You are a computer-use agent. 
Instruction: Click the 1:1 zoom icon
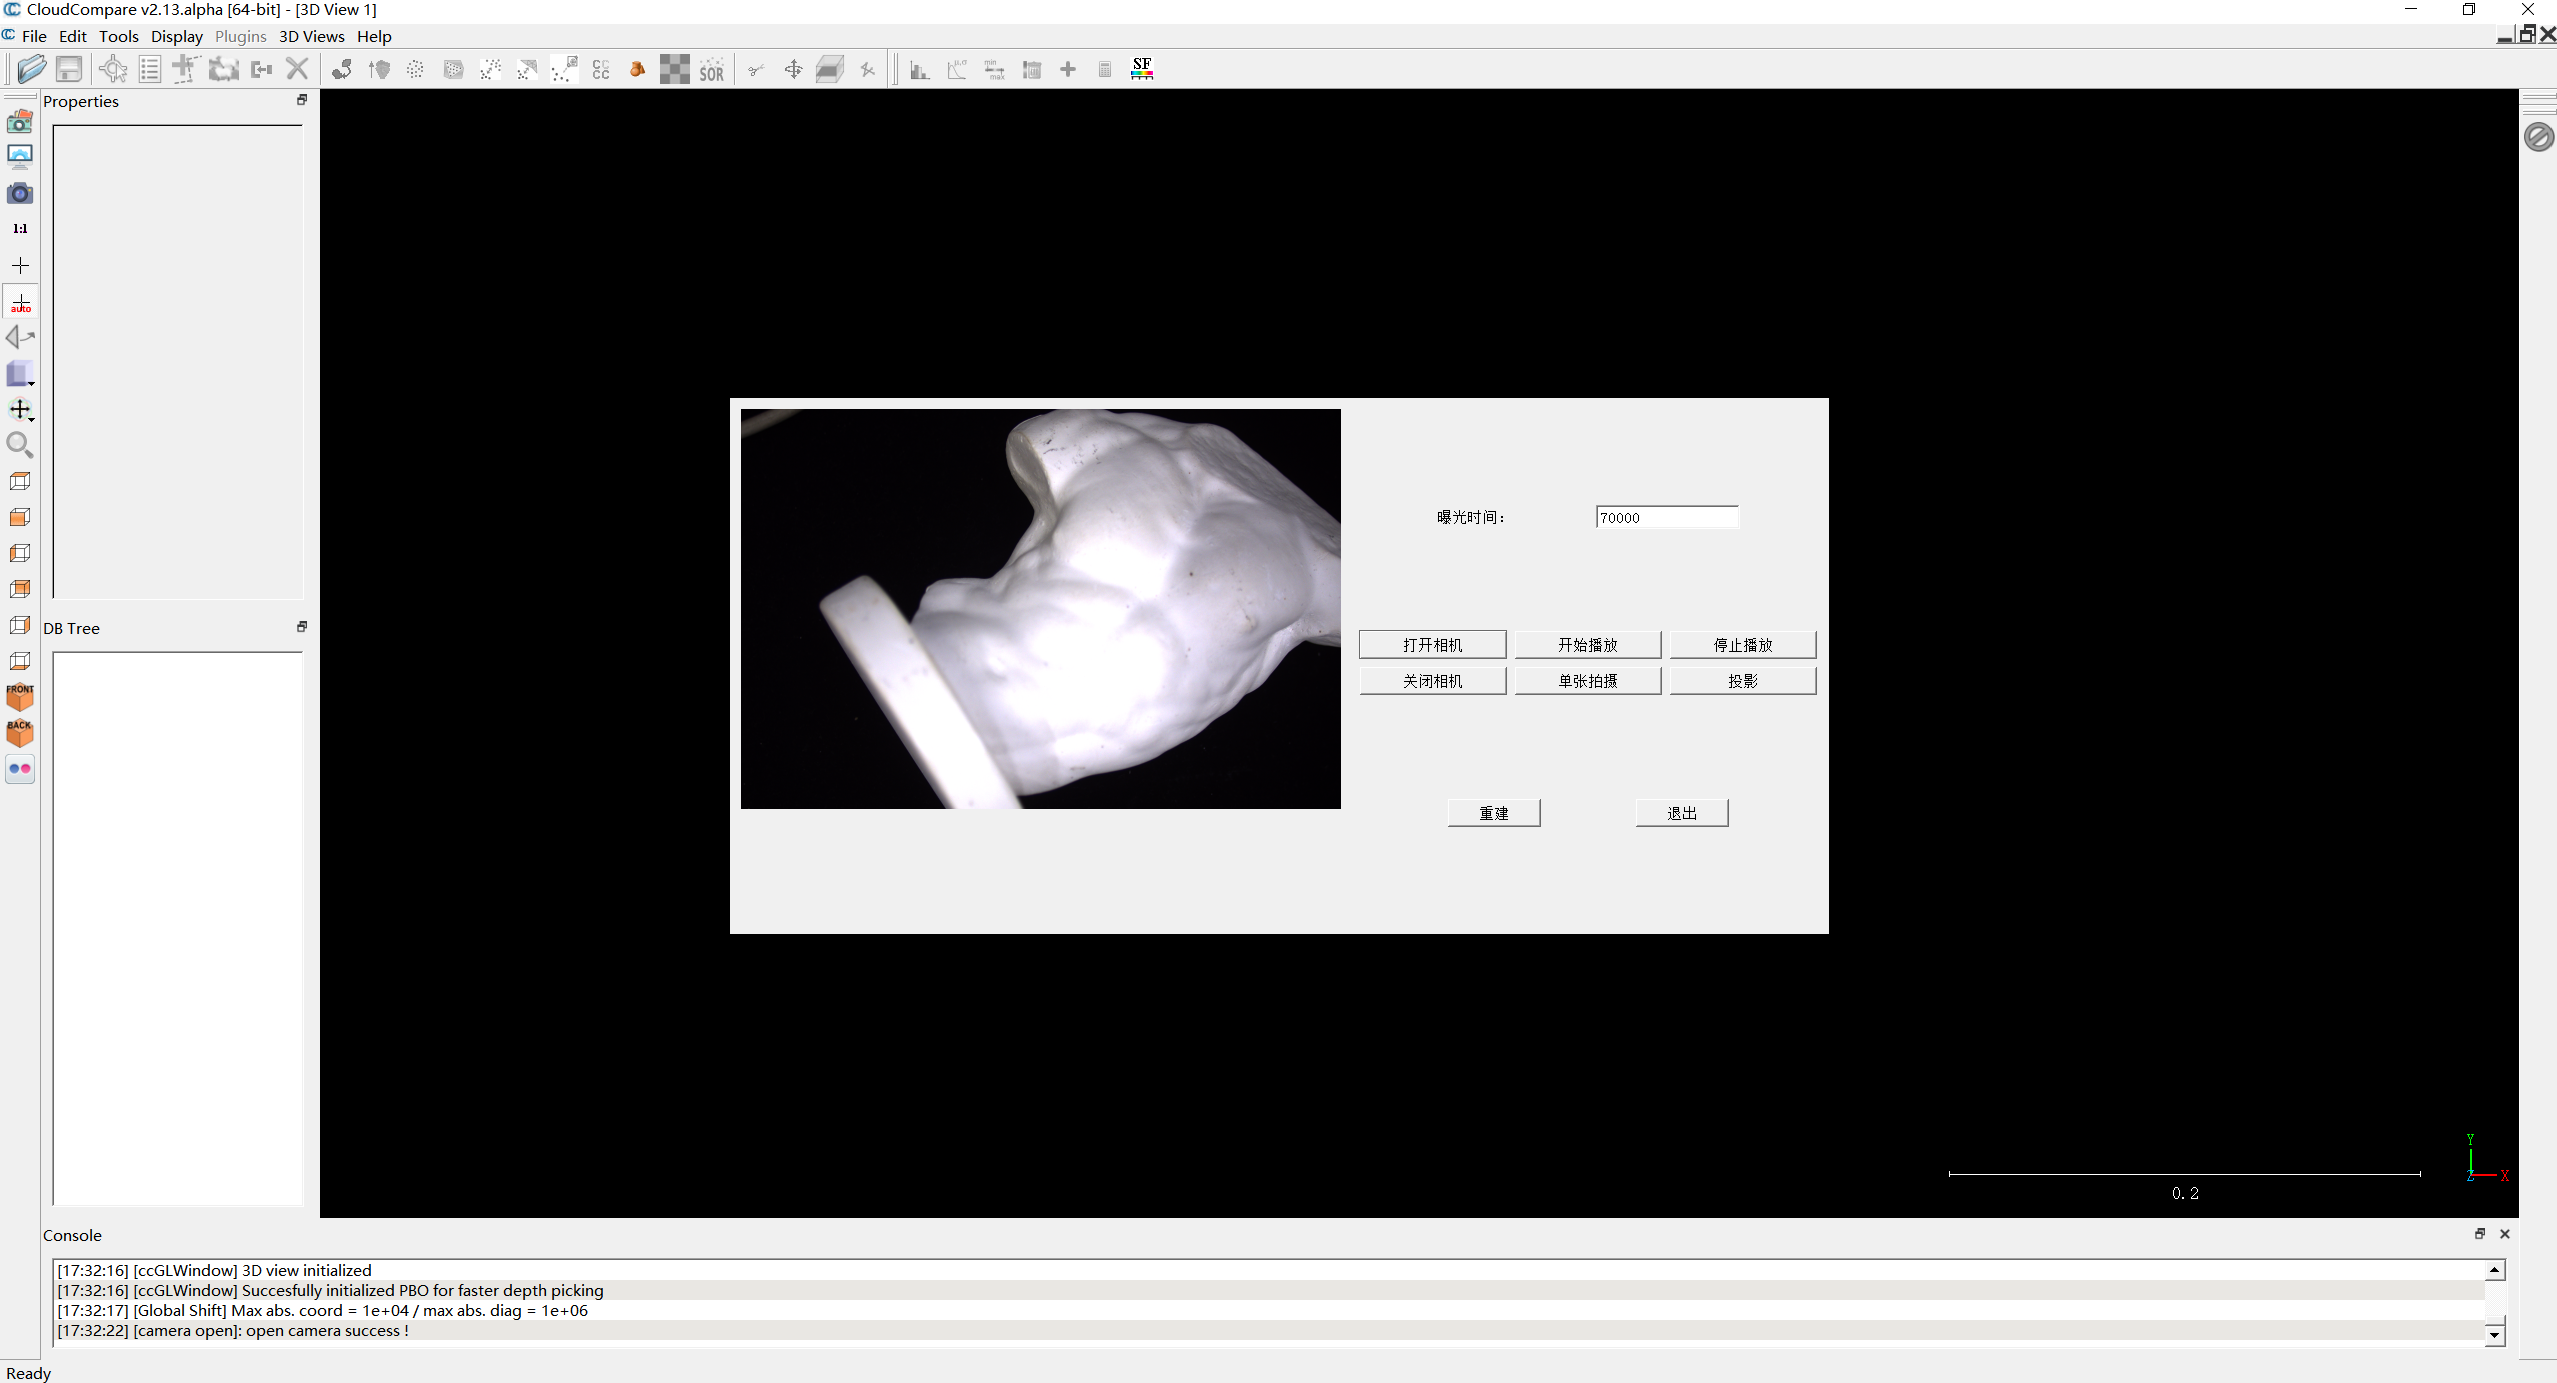[20, 229]
